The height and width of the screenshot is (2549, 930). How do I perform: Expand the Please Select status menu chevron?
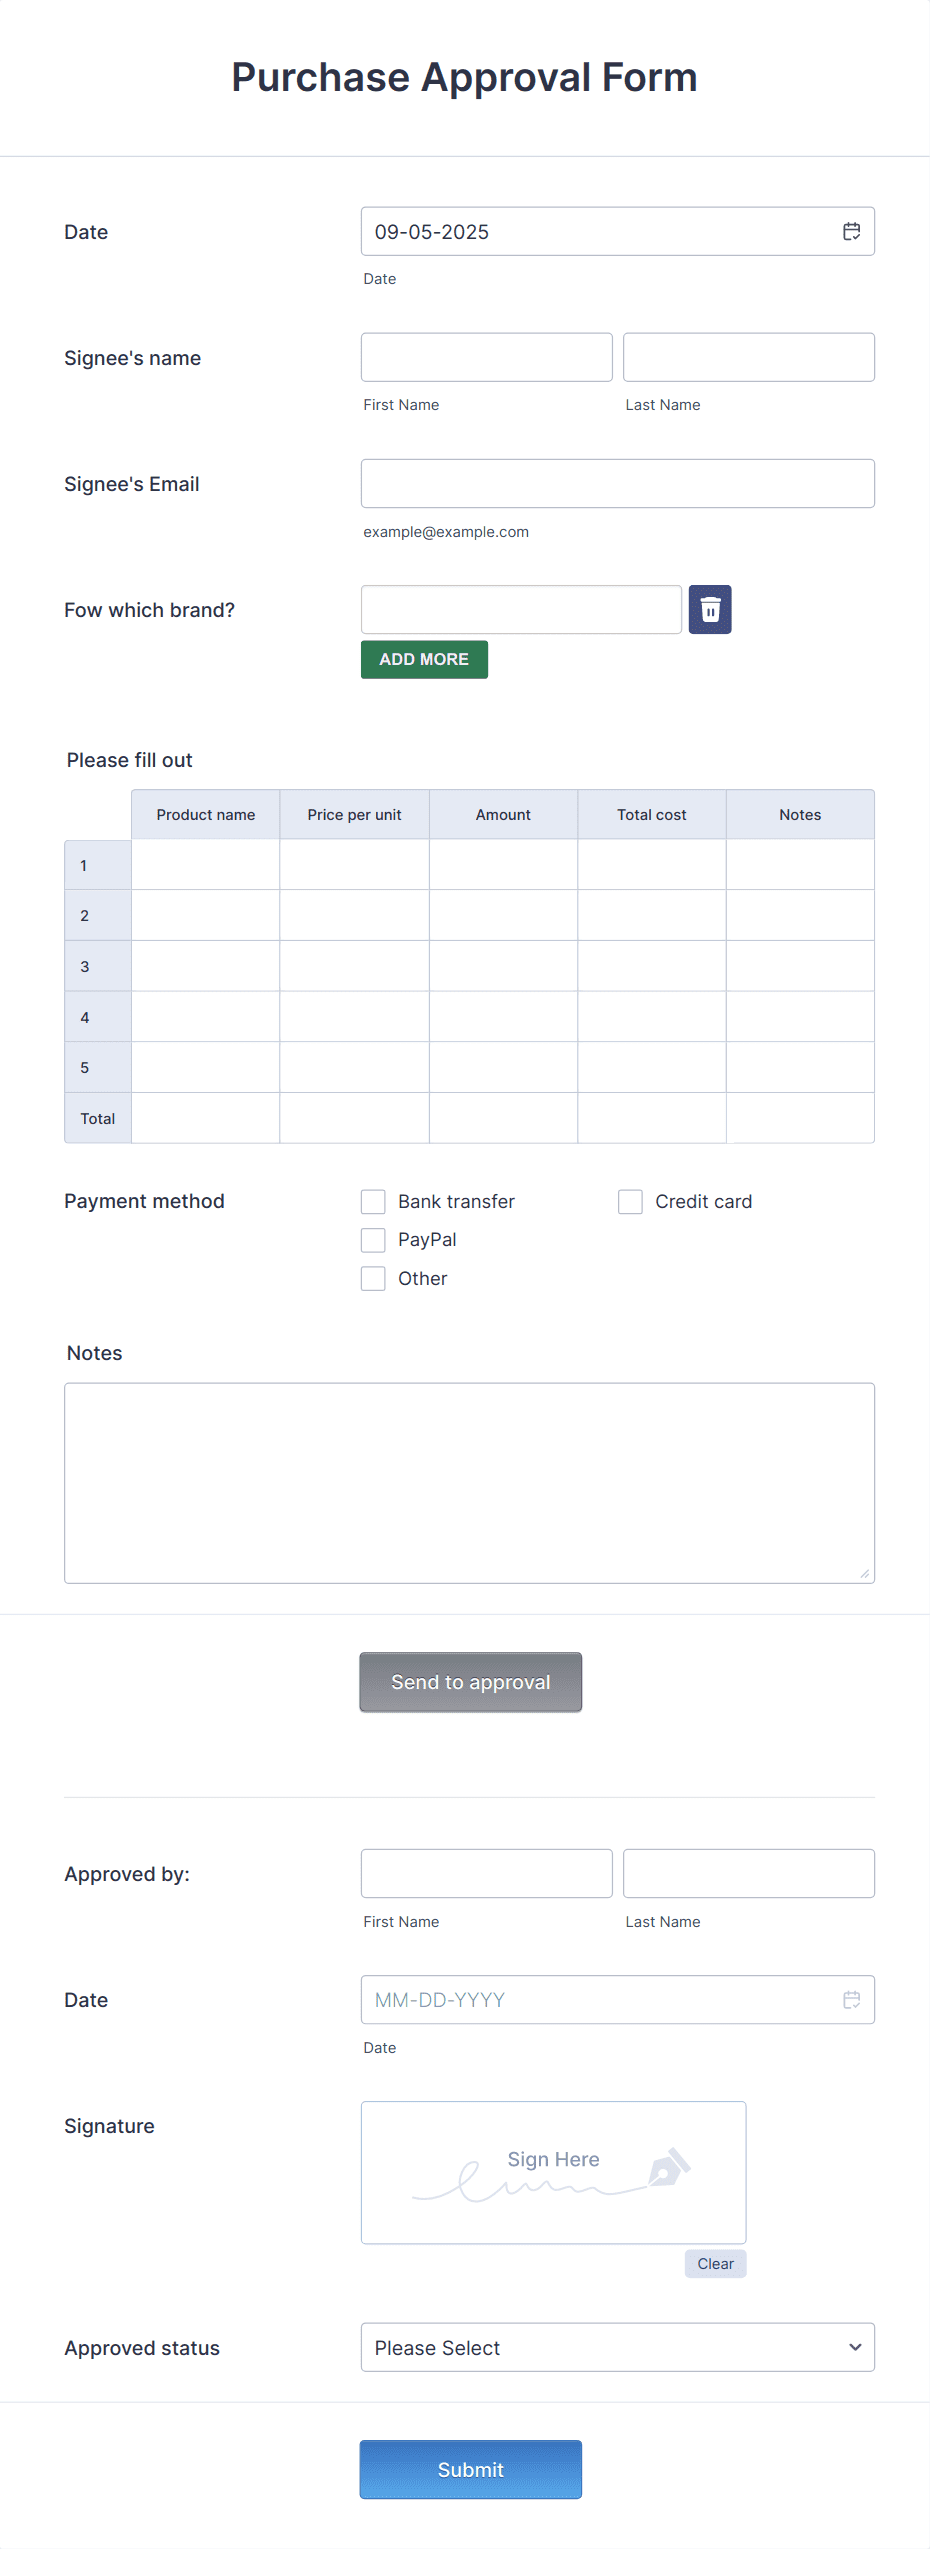click(x=855, y=2346)
